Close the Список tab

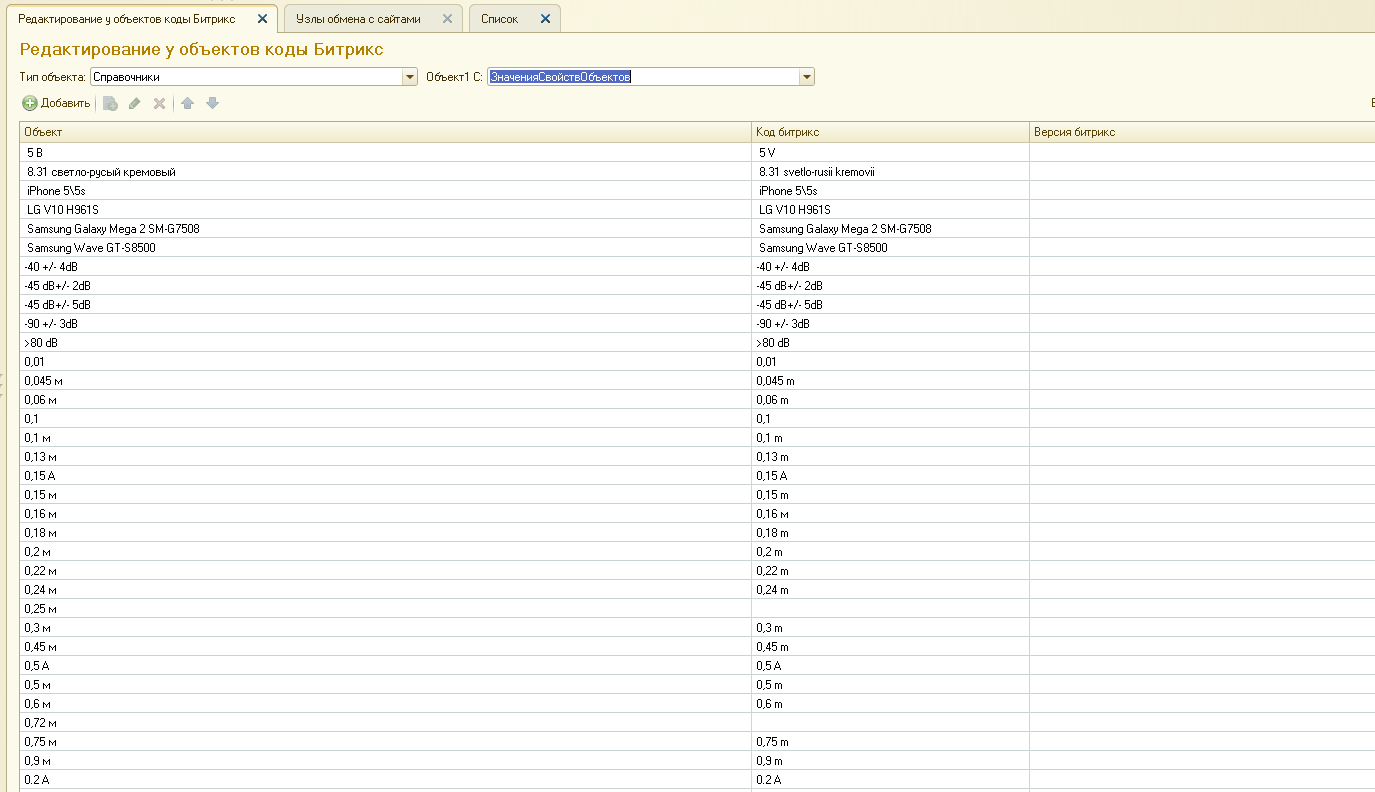[x=545, y=19]
